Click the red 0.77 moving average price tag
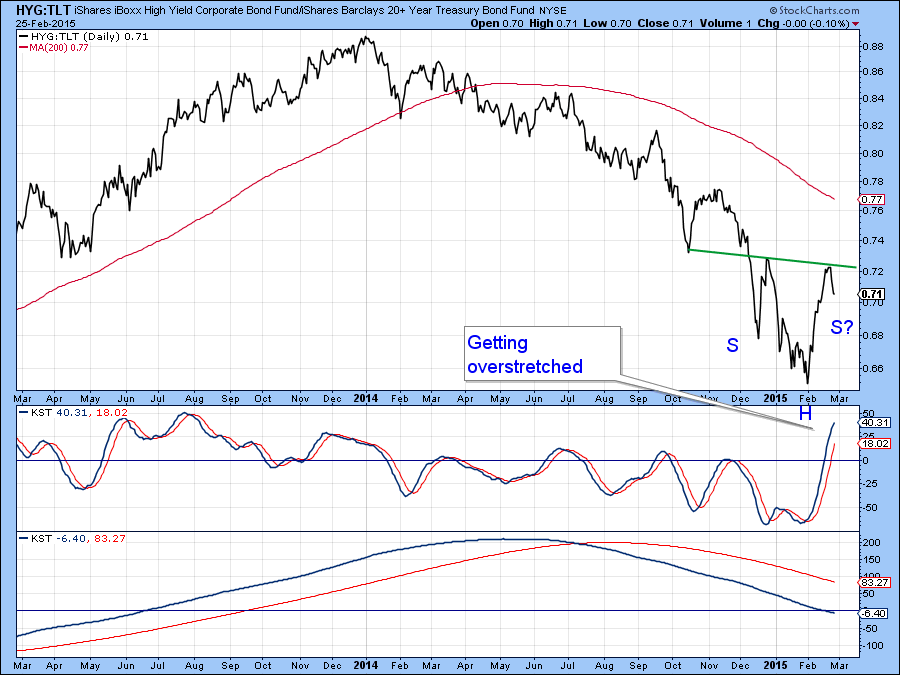Viewport: 900px width, 675px height. 872,200
